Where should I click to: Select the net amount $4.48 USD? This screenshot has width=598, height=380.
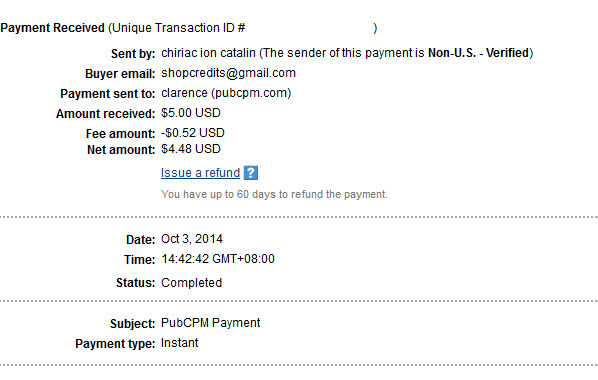tap(191, 149)
